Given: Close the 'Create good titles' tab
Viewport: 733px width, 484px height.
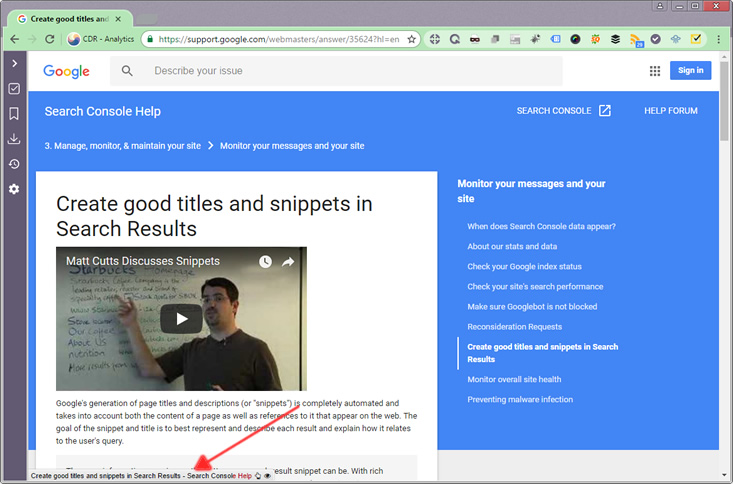Looking at the screenshot, I should 118,19.
